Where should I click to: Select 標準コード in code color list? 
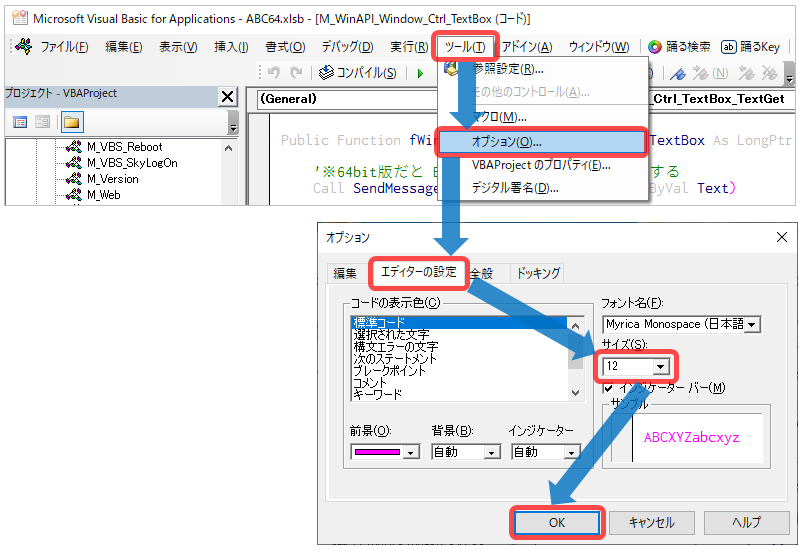coord(459,323)
